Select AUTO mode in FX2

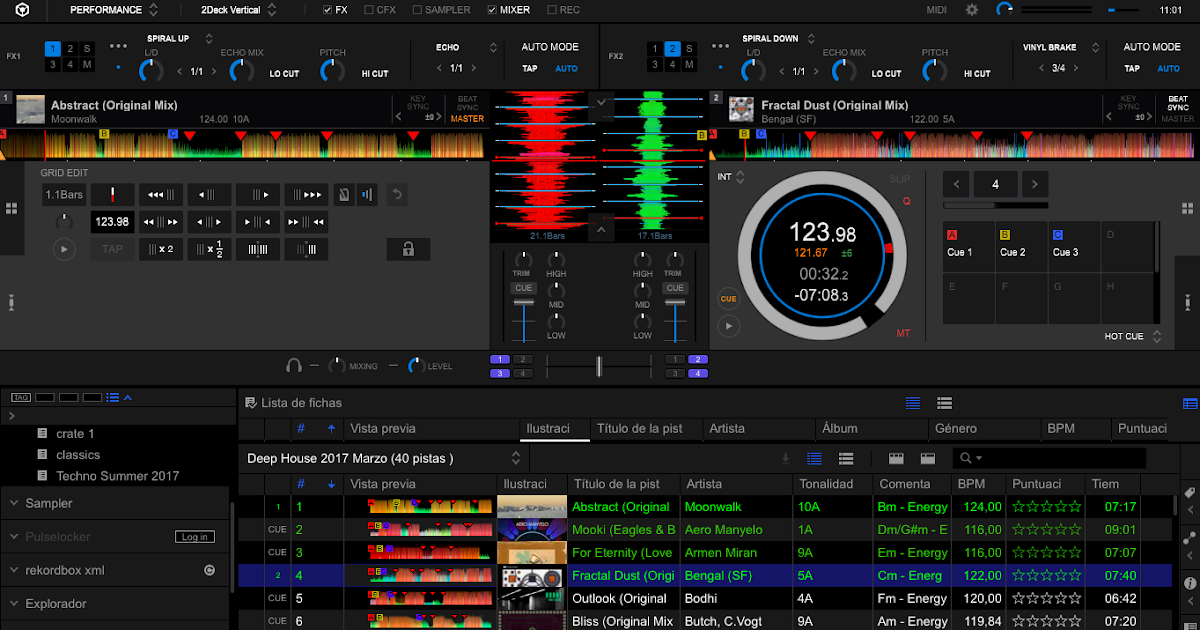tap(1168, 69)
